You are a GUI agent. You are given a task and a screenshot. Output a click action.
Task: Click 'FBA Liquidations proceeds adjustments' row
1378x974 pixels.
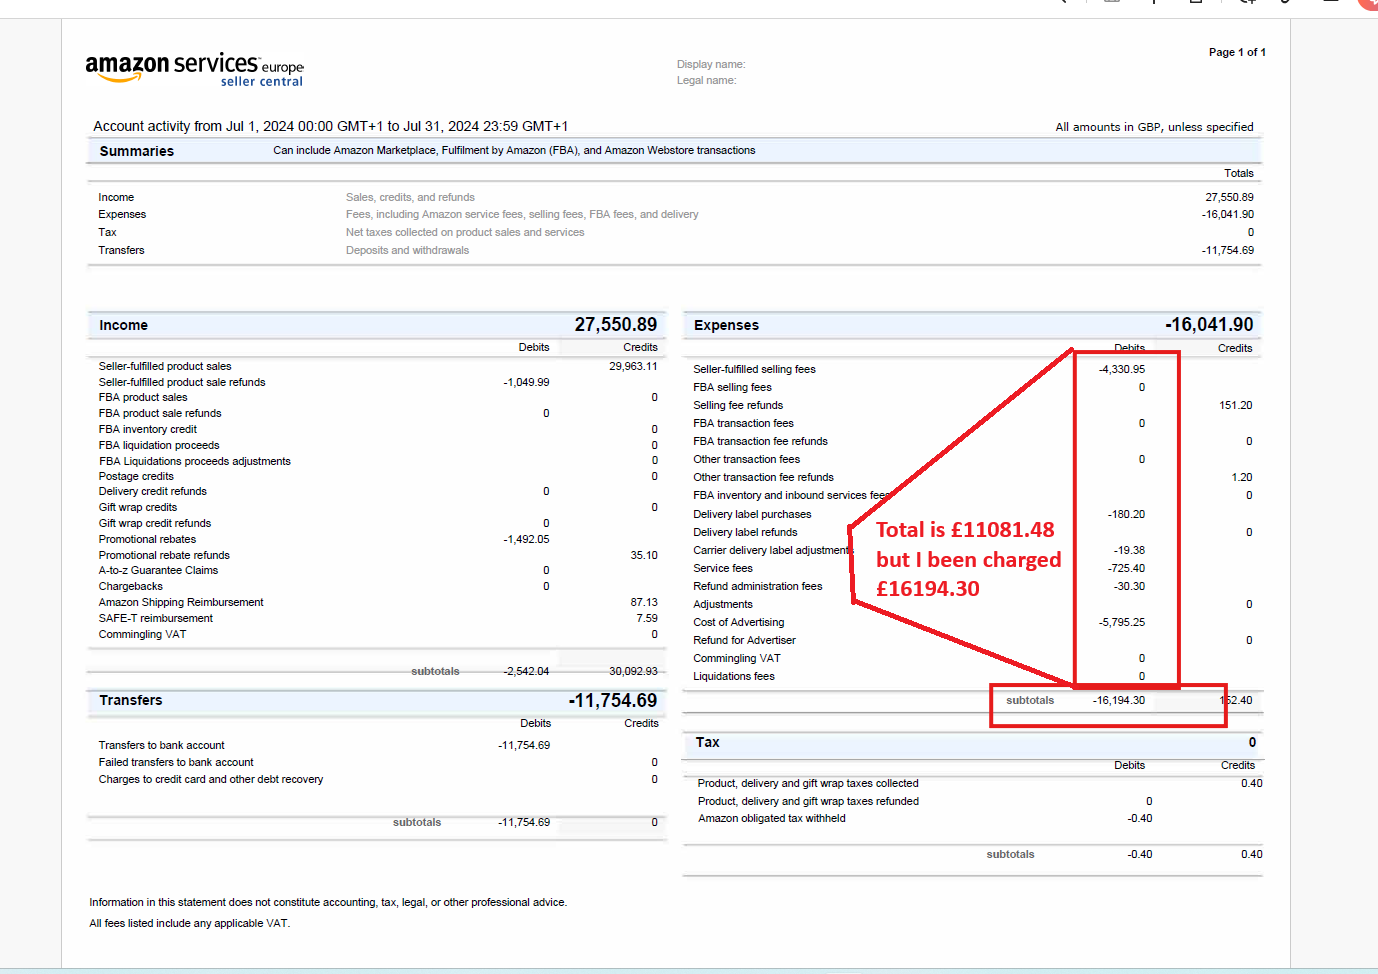[x=195, y=461]
